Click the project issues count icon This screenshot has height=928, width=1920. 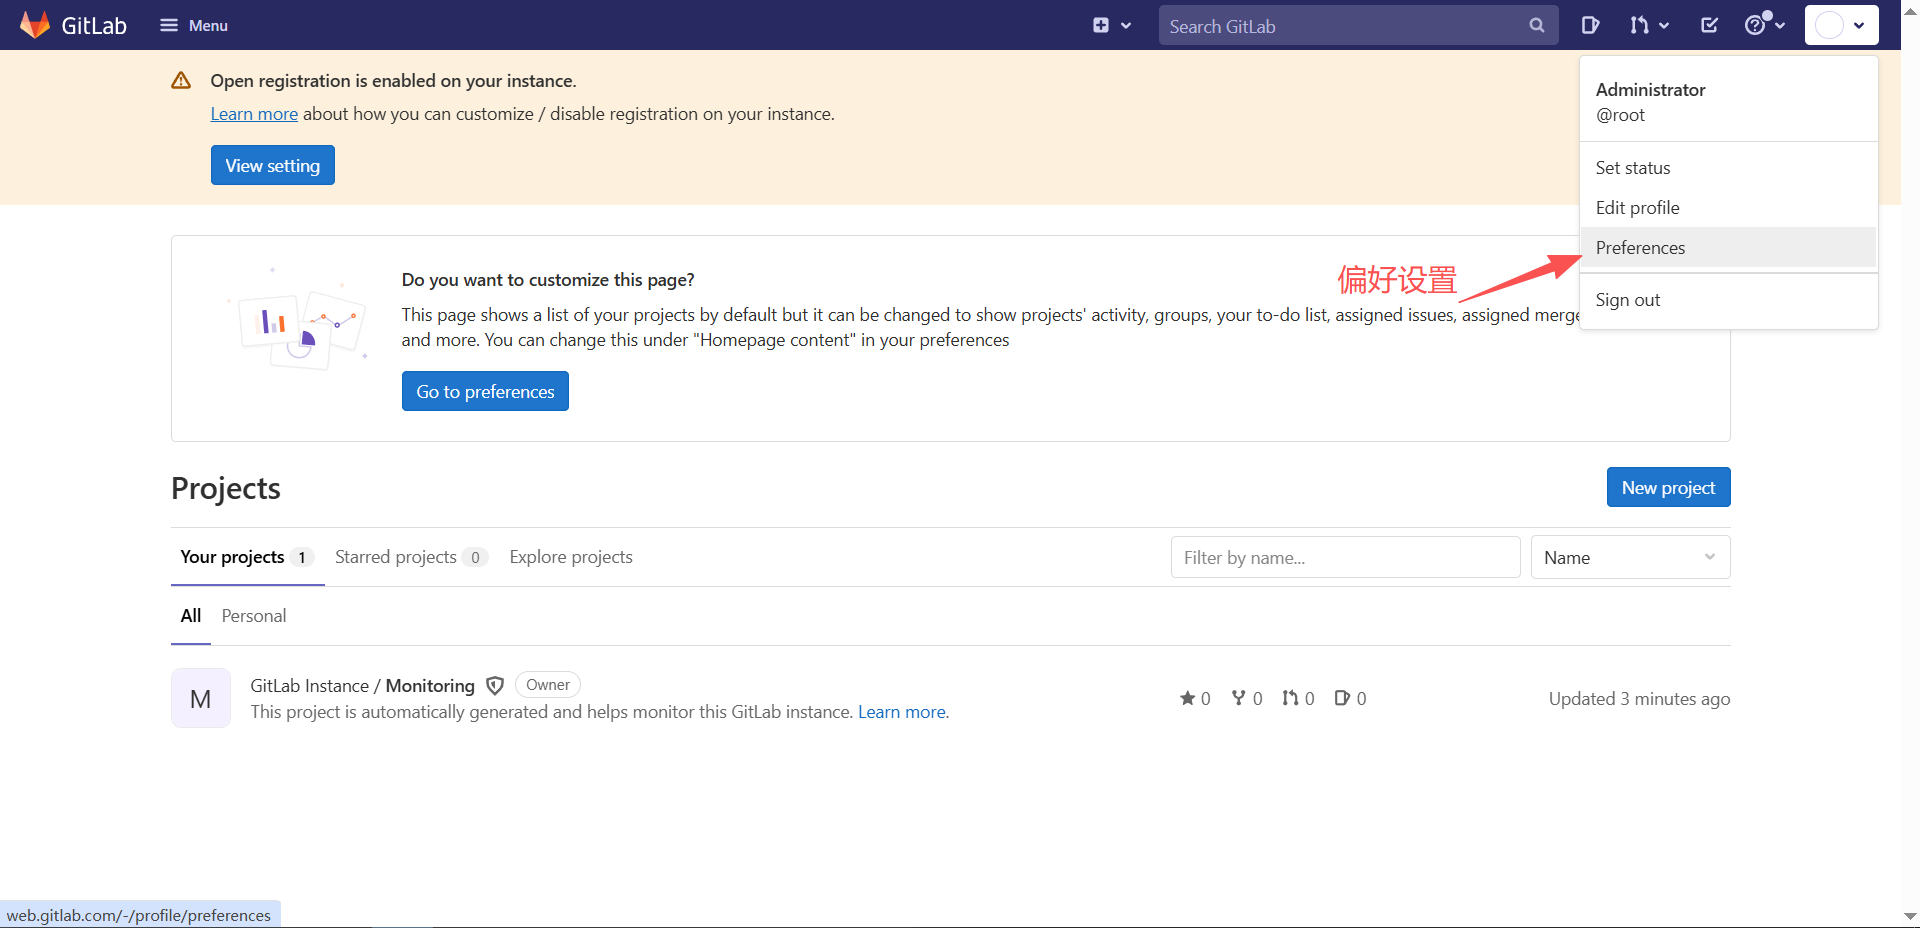[1342, 698]
